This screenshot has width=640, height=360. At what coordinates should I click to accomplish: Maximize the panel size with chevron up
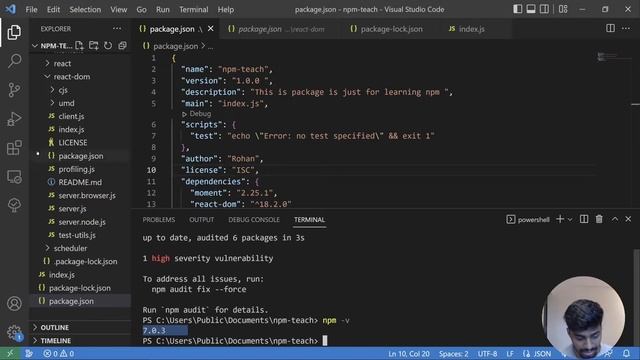pos(614,219)
